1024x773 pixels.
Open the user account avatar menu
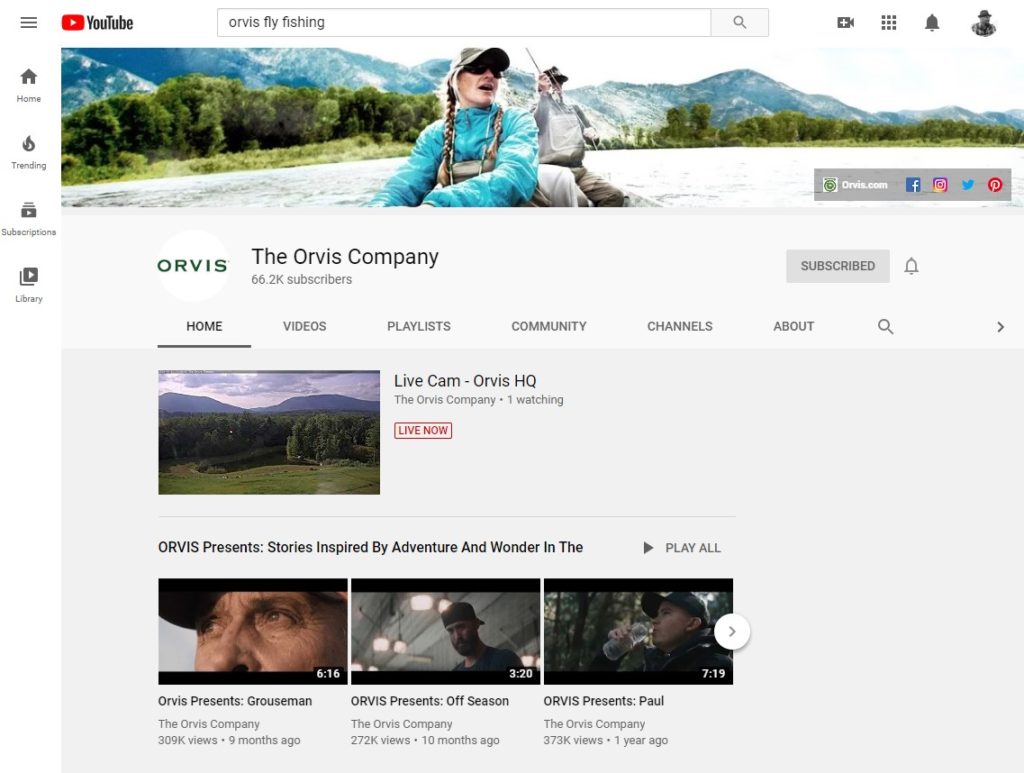(x=984, y=23)
